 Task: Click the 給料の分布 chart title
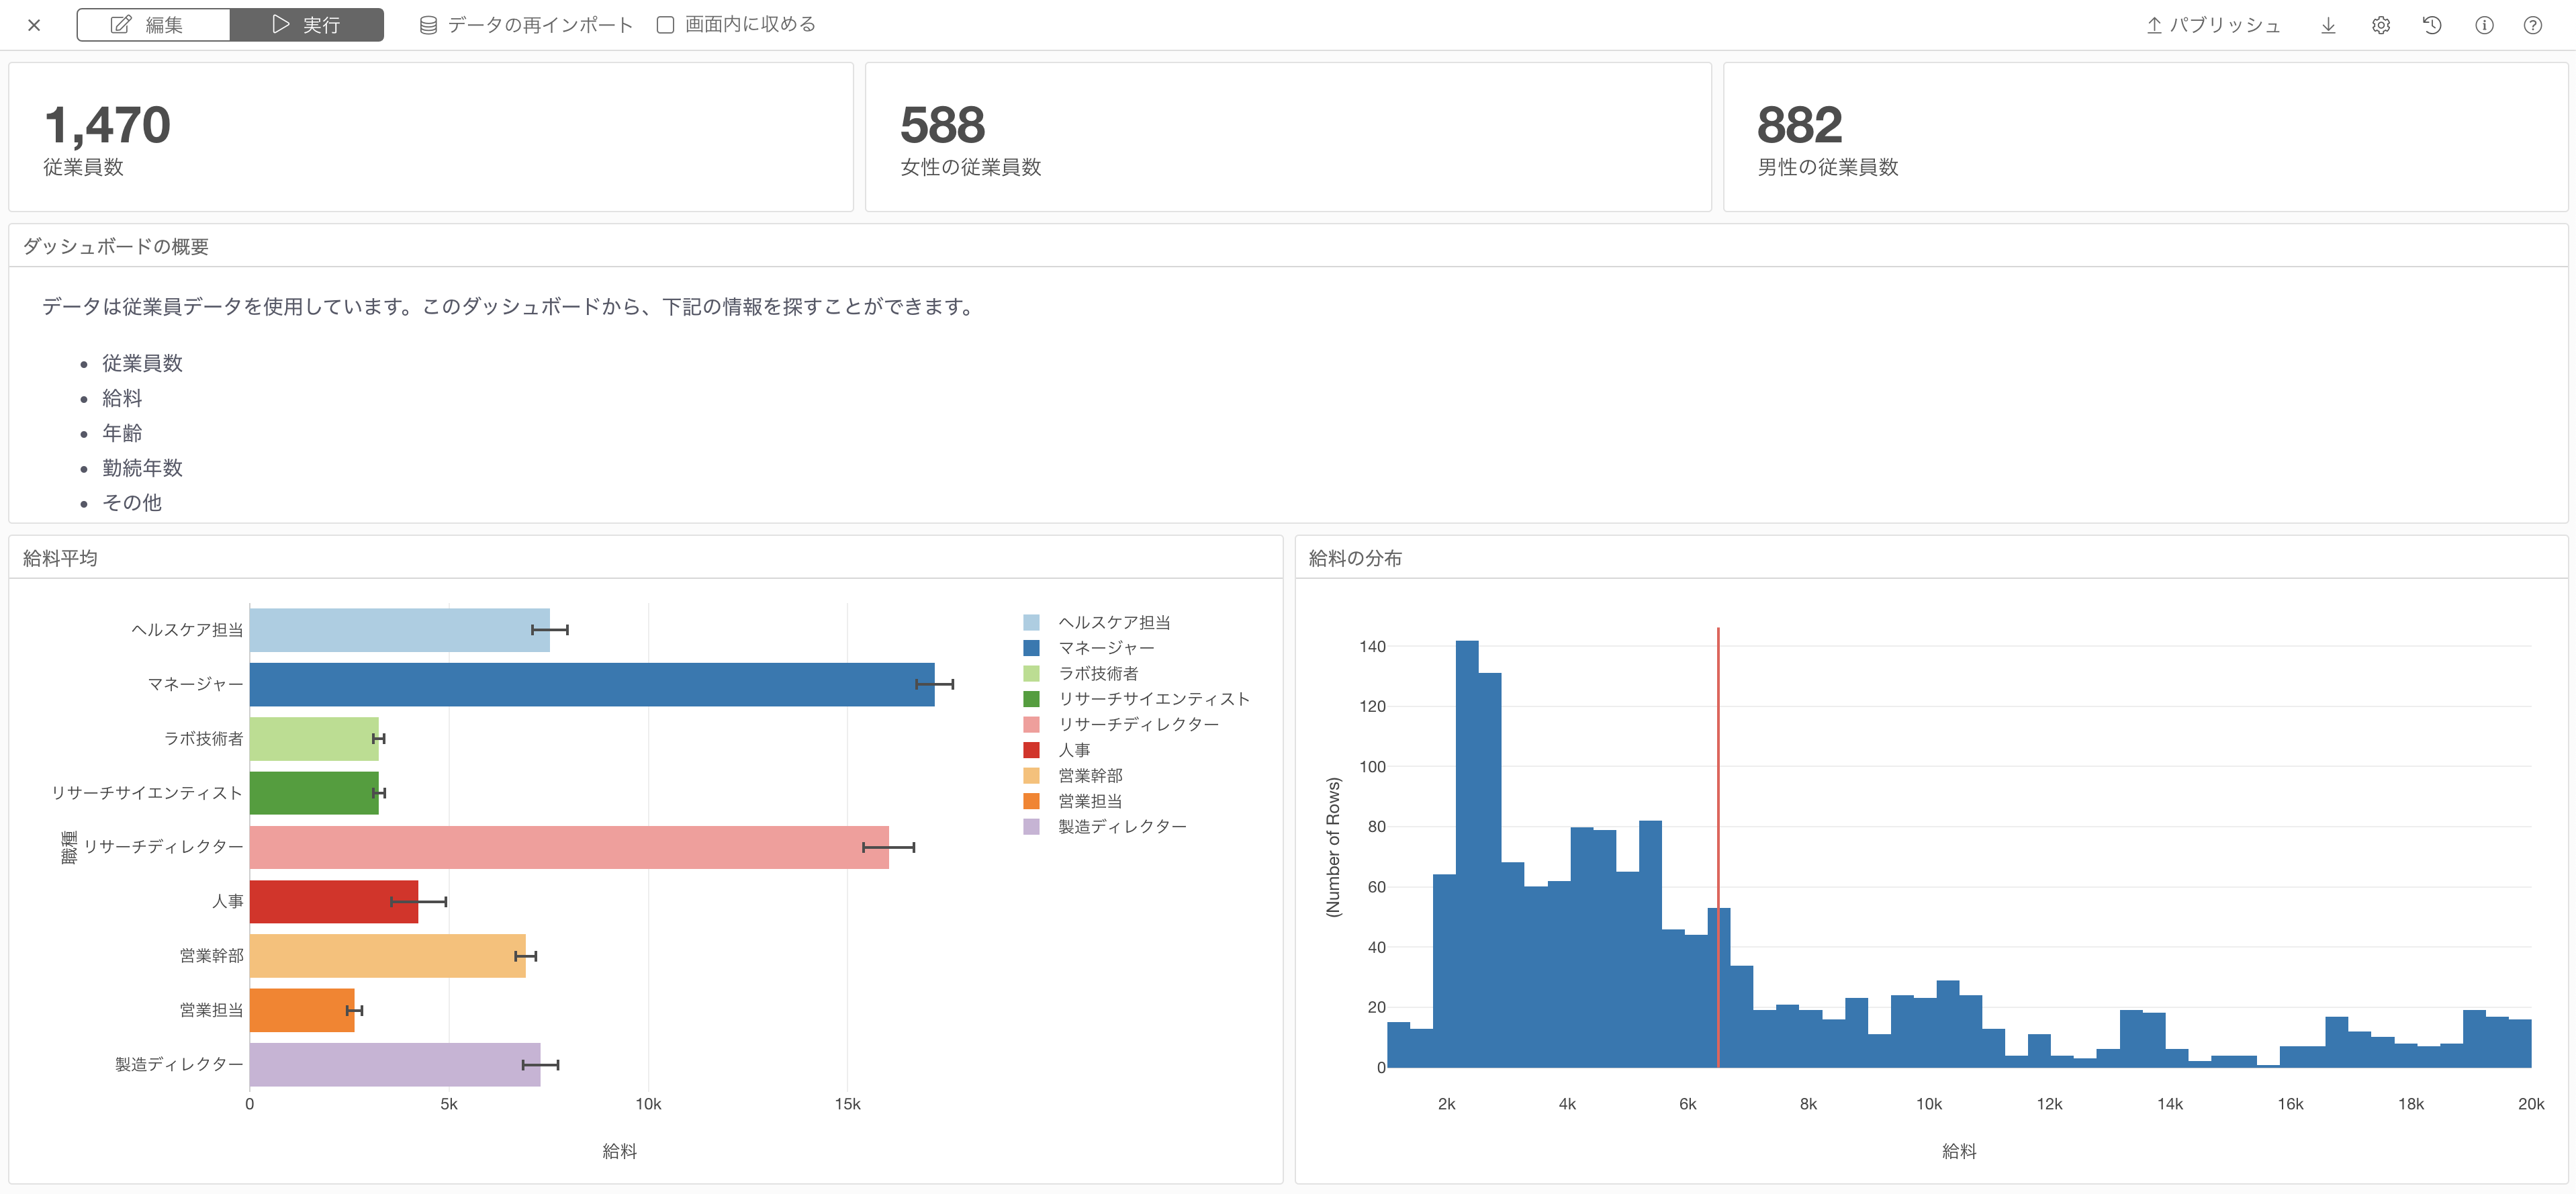pos(1354,558)
